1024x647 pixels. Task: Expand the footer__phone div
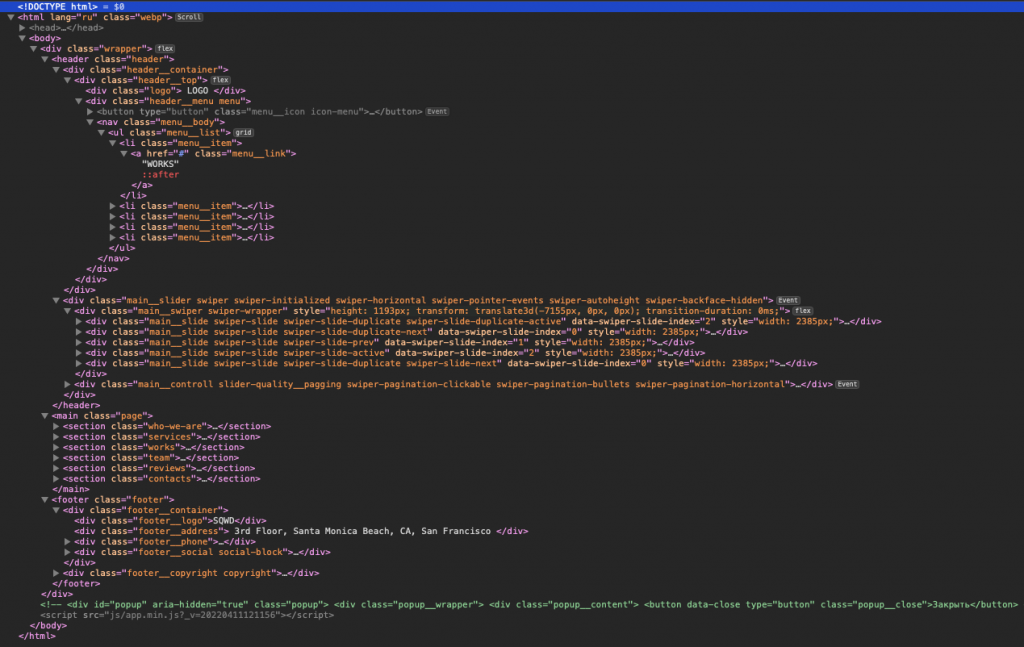click(67, 541)
